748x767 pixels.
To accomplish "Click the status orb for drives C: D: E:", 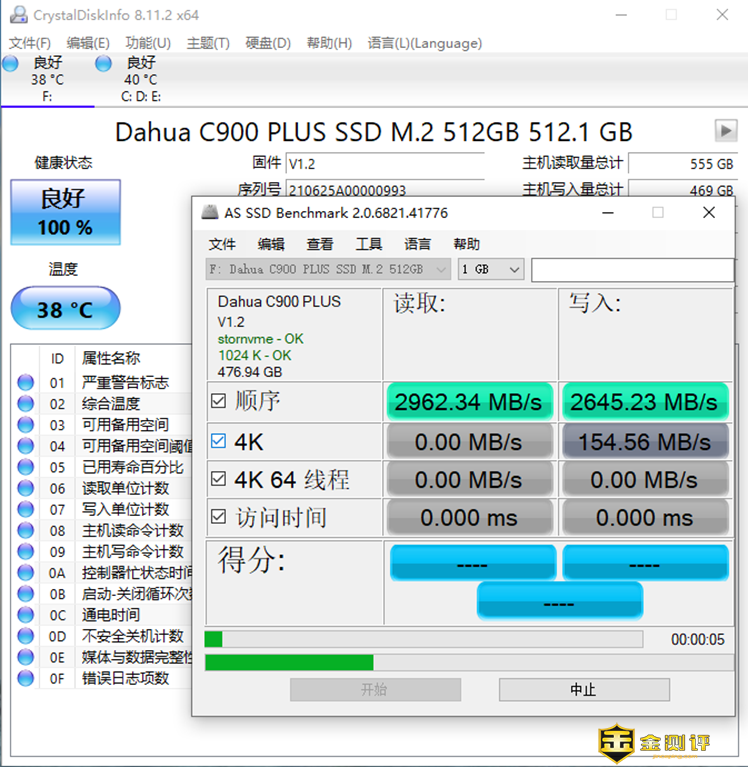I will (104, 63).
